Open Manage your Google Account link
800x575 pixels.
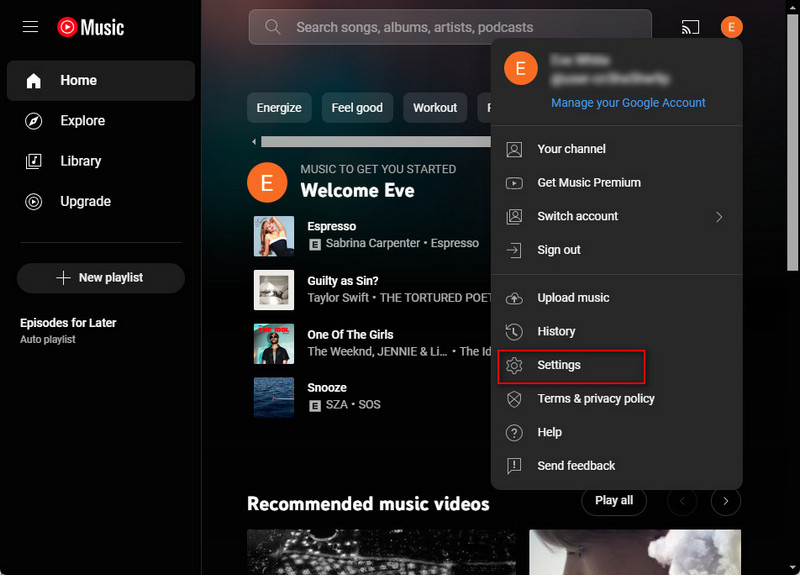click(628, 103)
